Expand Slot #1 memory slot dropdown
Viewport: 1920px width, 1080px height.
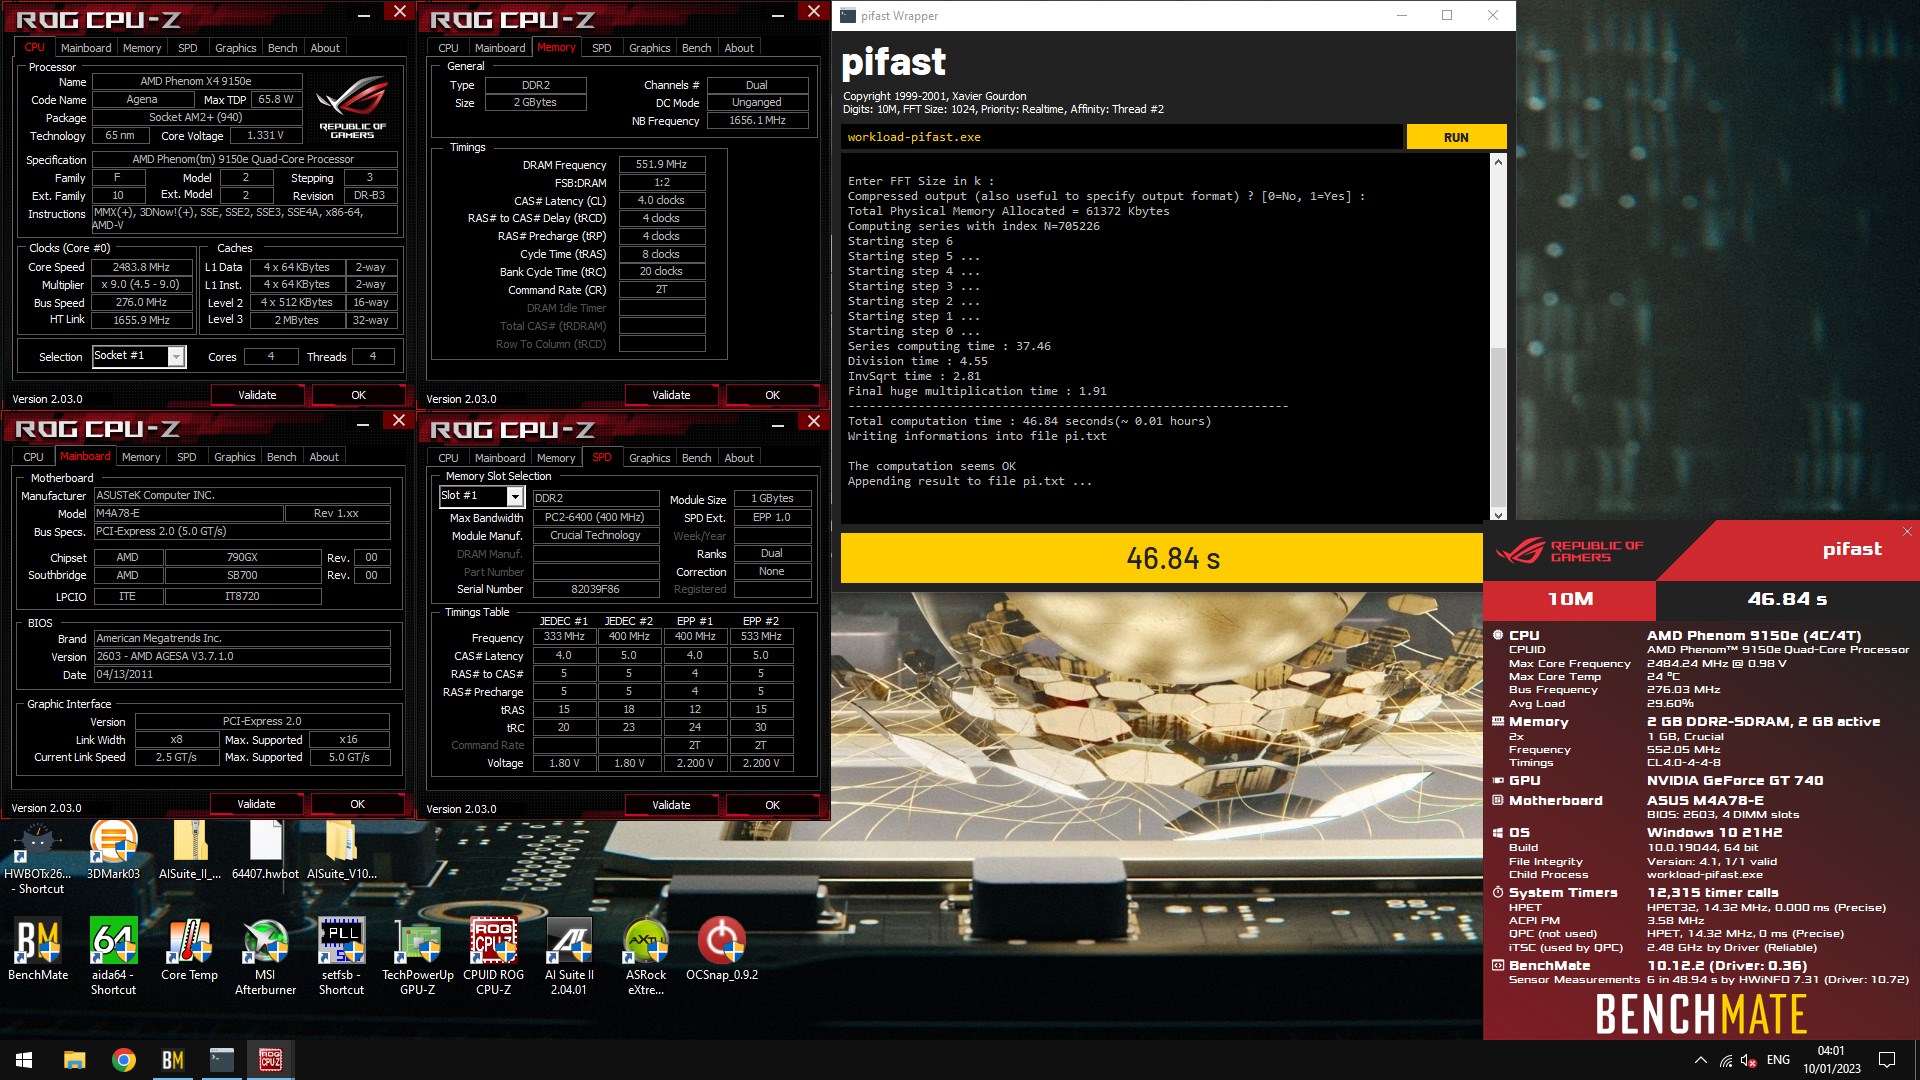(x=515, y=497)
